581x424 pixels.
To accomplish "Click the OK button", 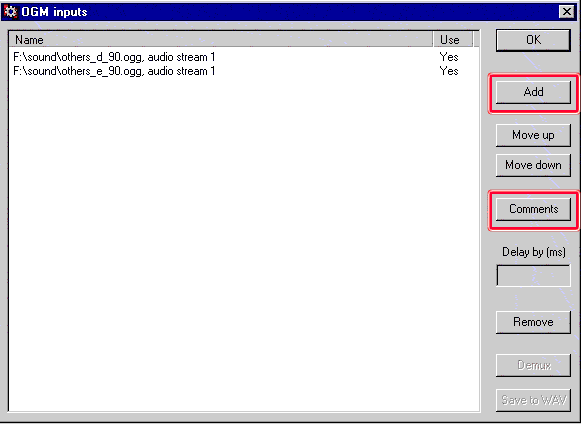I will pos(533,40).
